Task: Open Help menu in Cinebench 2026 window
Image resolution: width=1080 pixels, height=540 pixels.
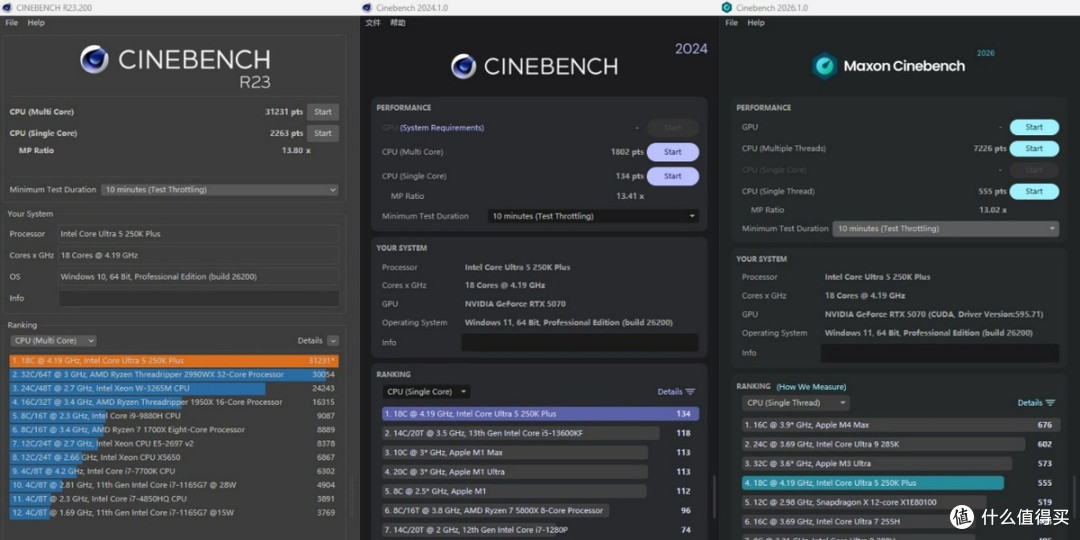Action: [x=756, y=23]
